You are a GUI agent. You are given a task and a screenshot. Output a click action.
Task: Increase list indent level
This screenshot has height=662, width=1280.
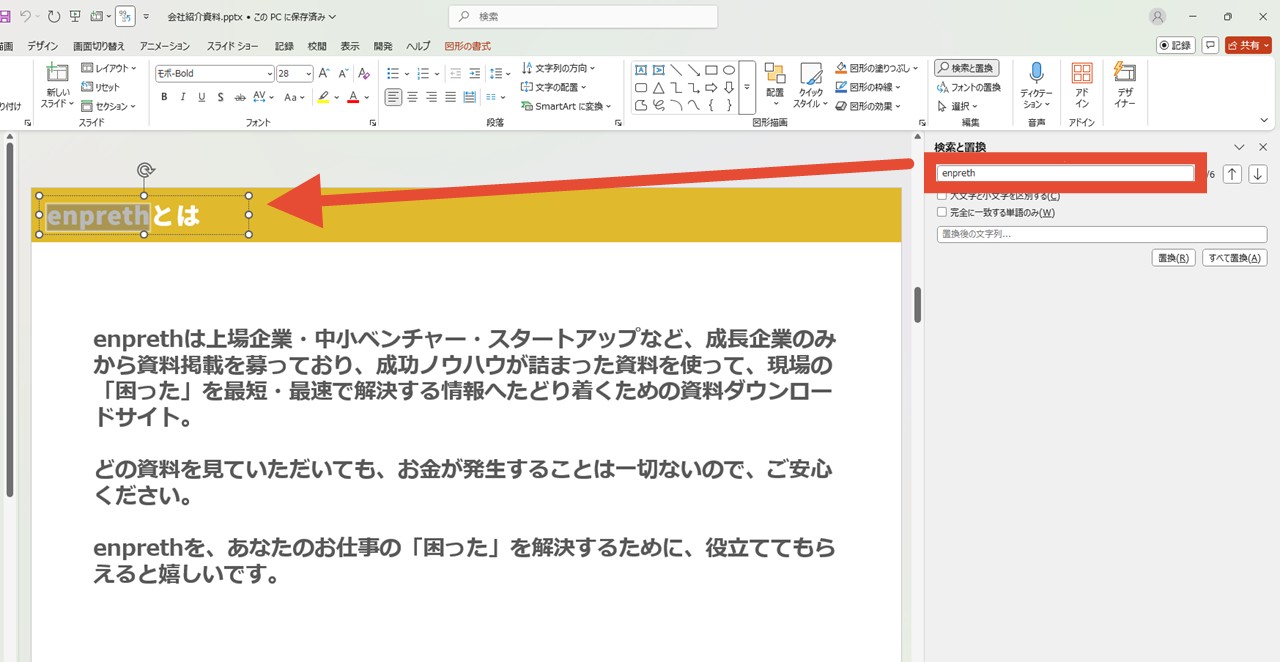476,73
